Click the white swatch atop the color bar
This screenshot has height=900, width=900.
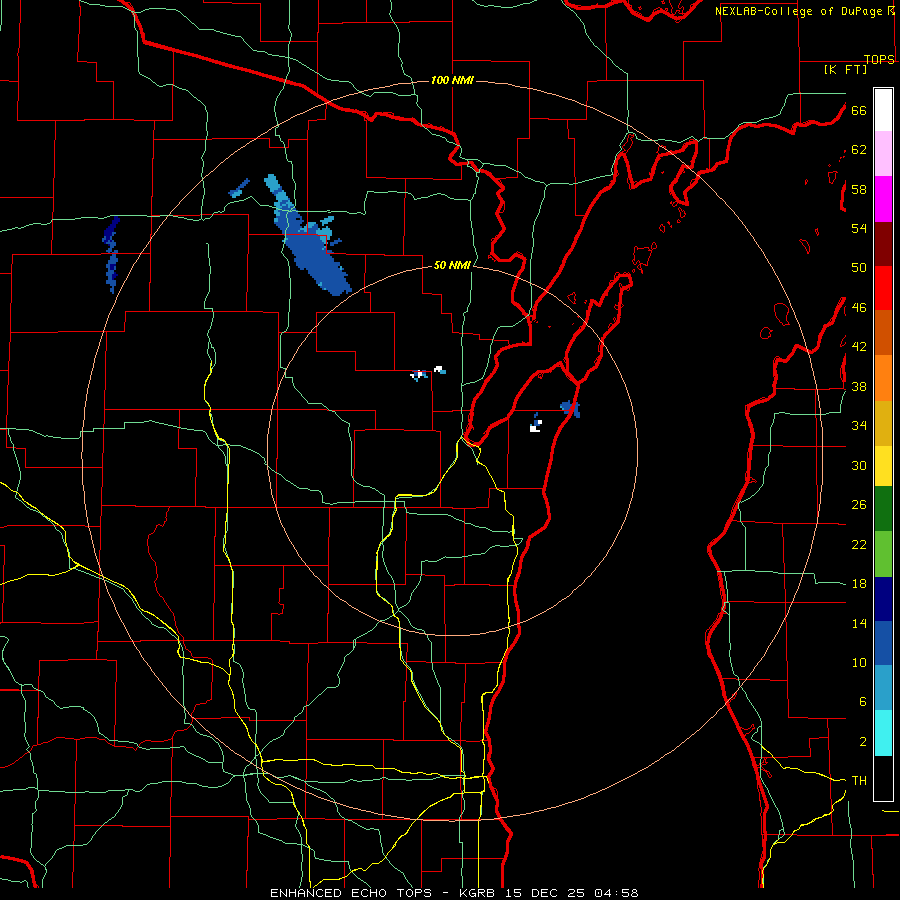coord(883,110)
